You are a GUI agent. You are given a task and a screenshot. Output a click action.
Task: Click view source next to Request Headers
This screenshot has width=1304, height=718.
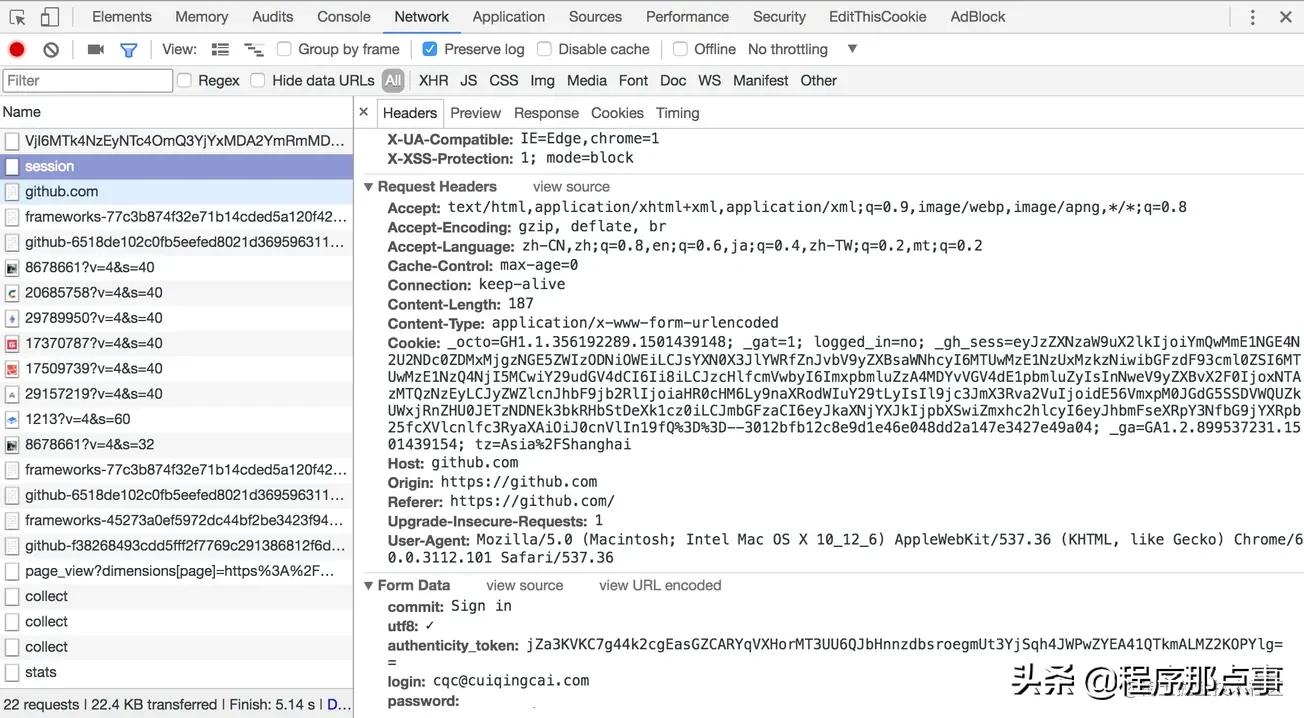pos(570,186)
